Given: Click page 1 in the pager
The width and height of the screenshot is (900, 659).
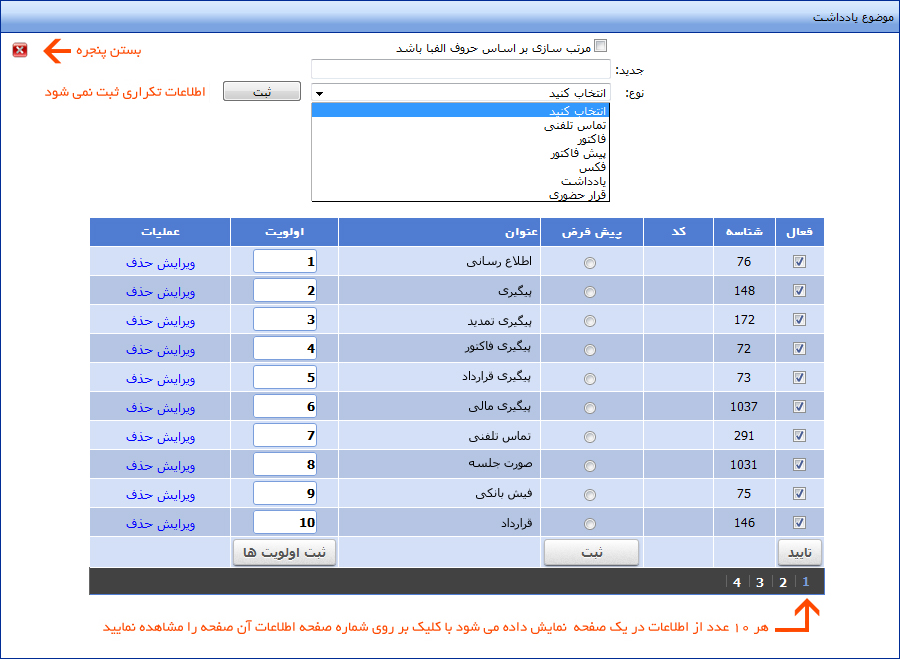Looking at the screenshot, I should [806, 582].
